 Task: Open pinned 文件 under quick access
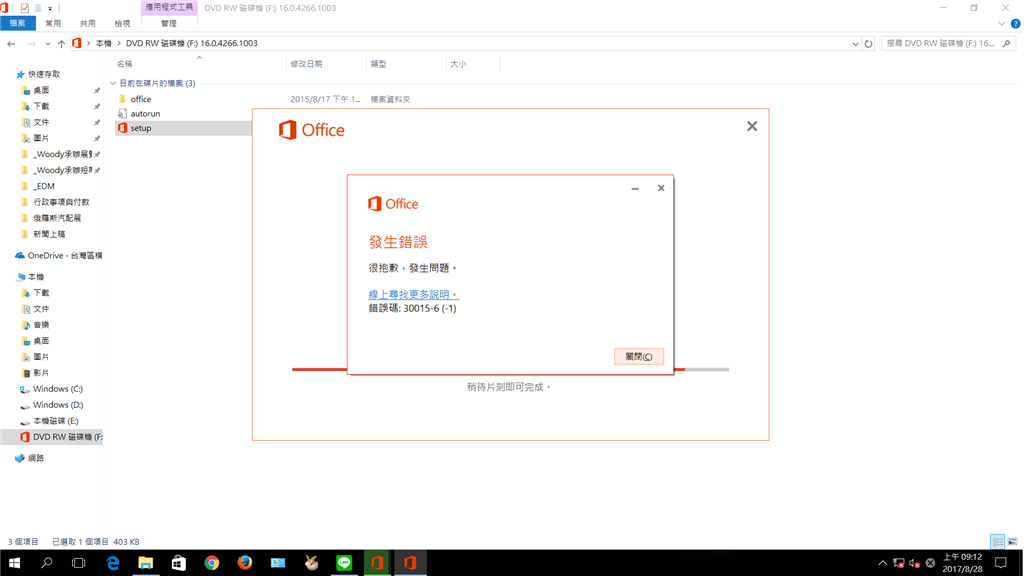click(41, 123)
